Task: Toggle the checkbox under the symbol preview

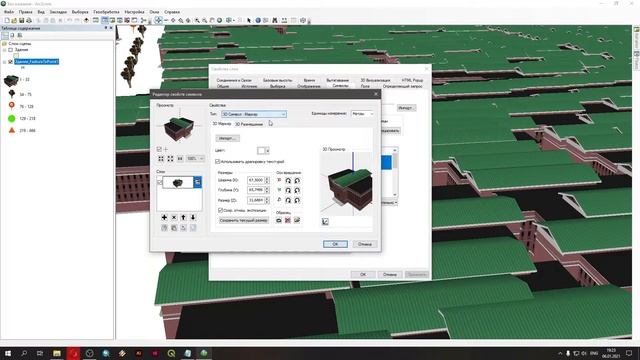Action: click(159, 149)
